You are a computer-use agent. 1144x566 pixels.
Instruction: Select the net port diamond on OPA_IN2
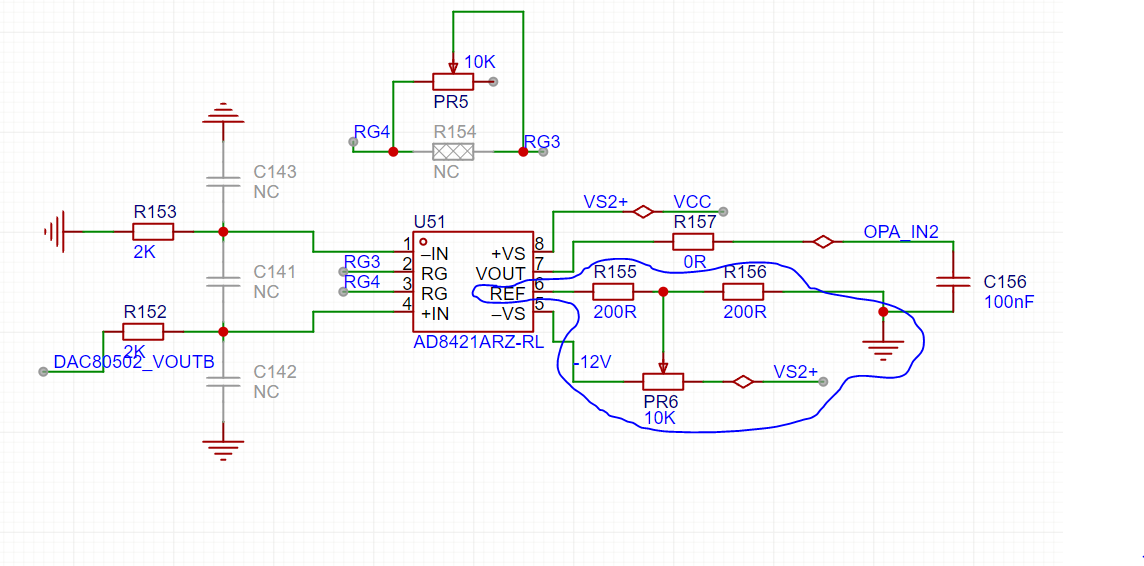tap(822, 241)
